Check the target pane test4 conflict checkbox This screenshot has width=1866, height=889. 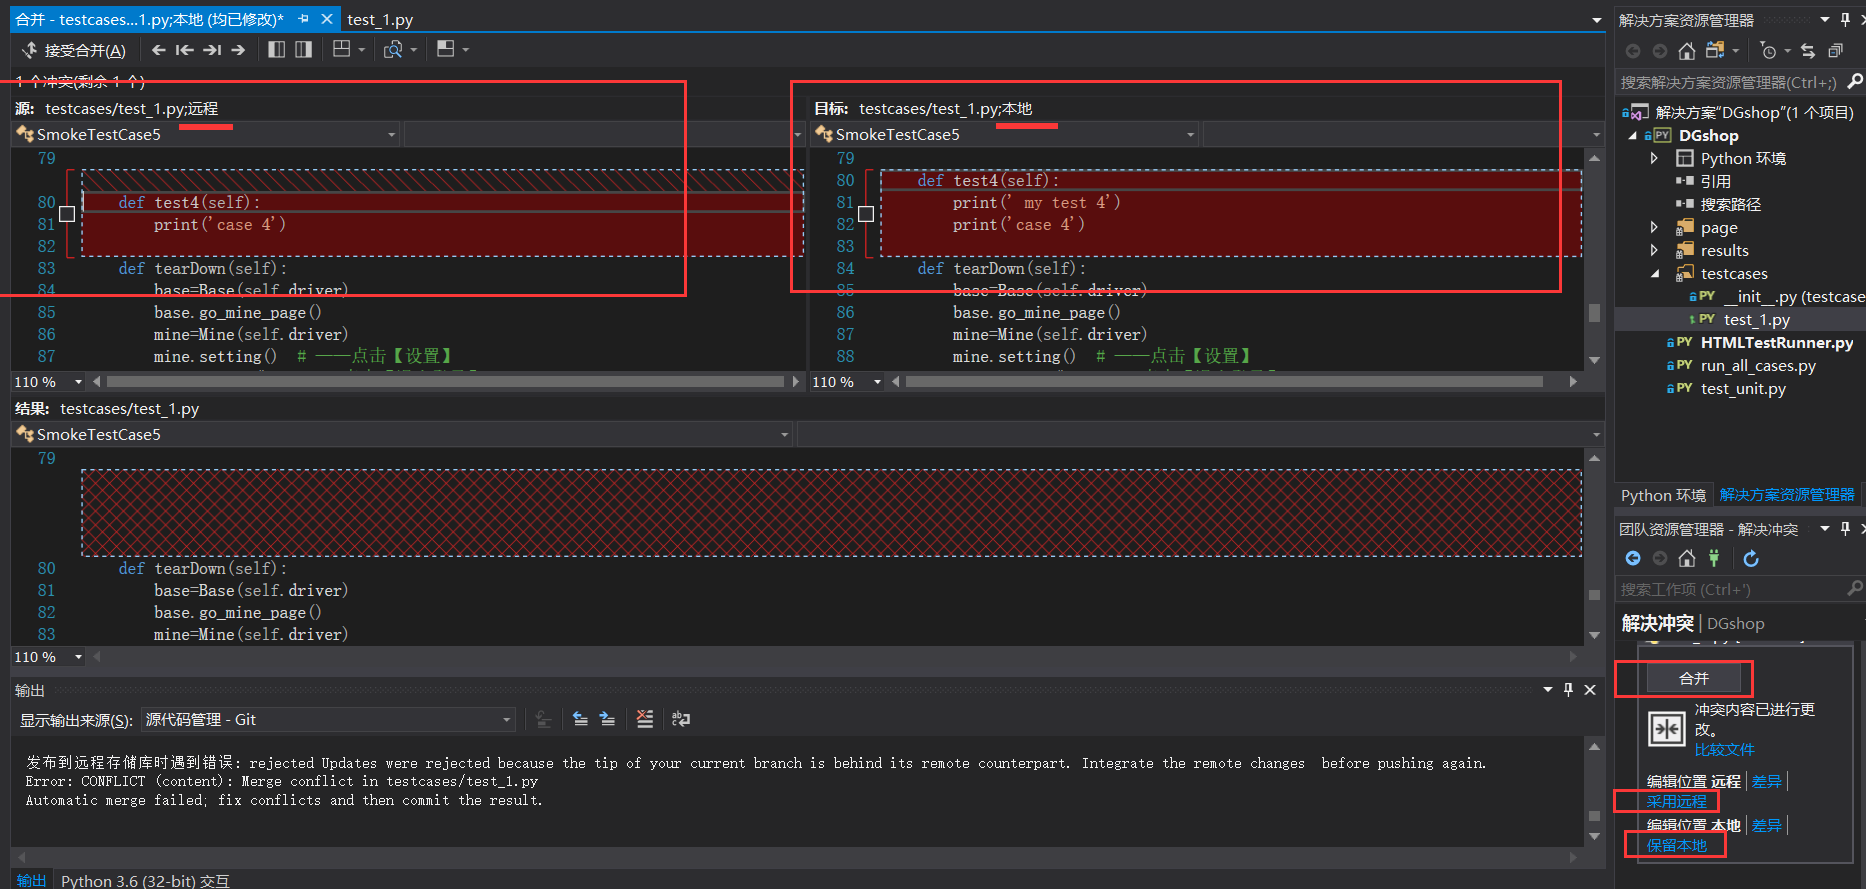point(866,213)
